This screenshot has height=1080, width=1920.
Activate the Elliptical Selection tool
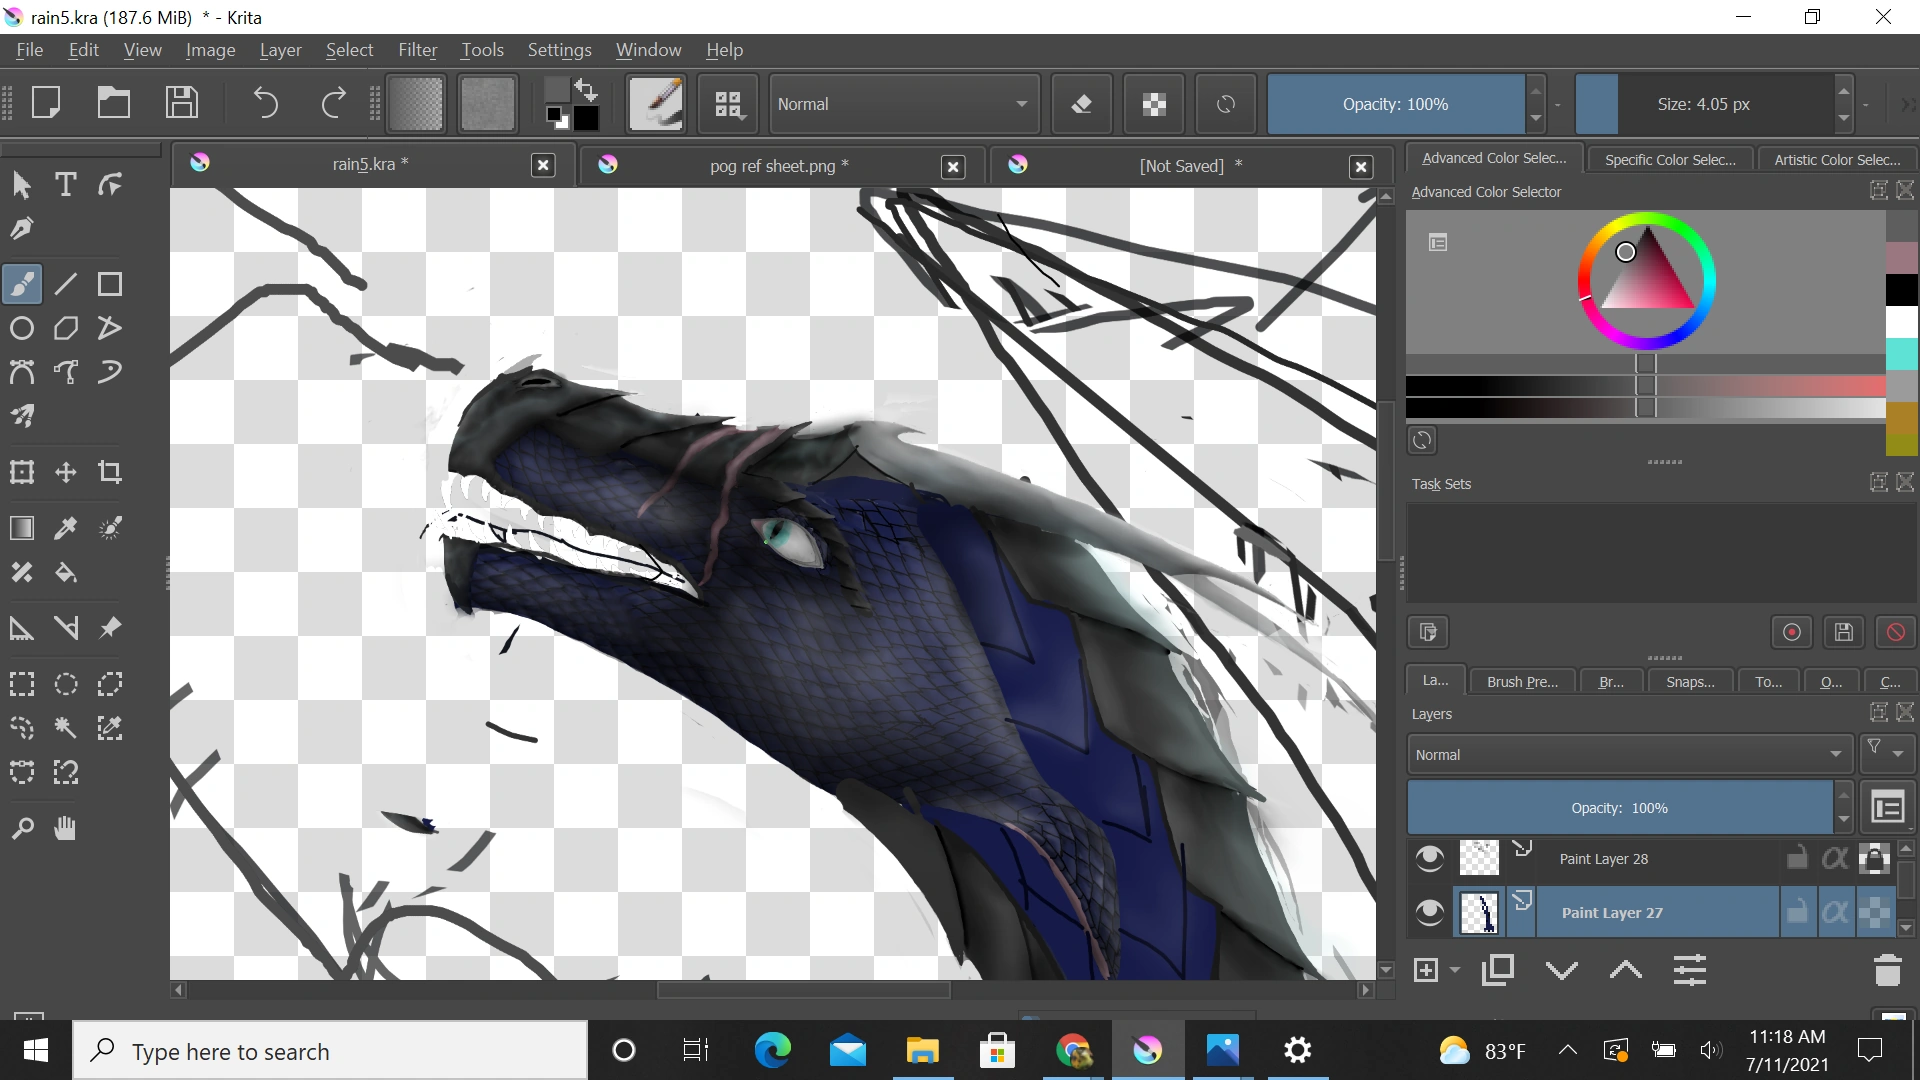click(65, 684)
